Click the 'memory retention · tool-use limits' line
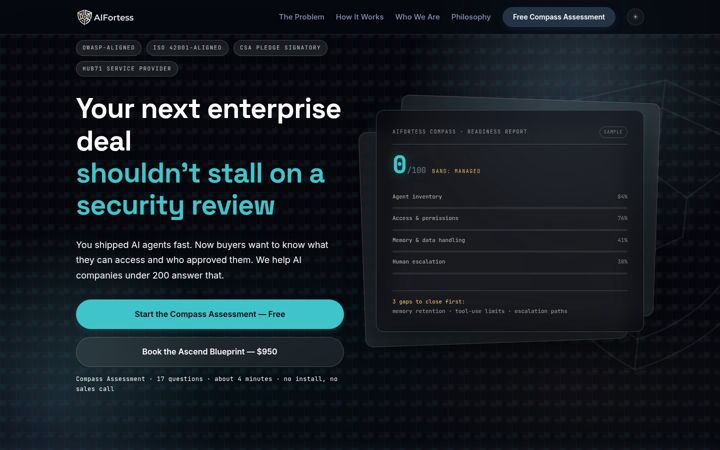Viewport: 720px width, 450px height. 479,311
